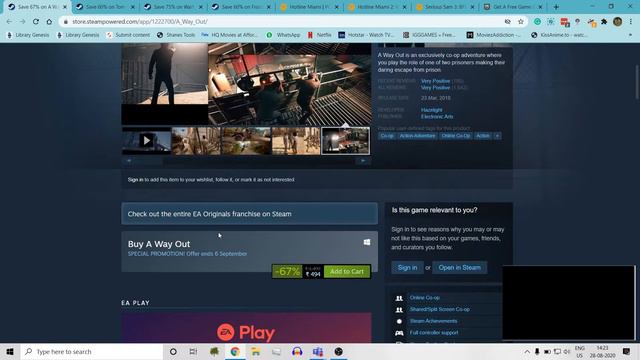The height and width of the screenshot is (360, 640).
Task: Show more bookmarks overflow chevron
Action: pos(631,35)
